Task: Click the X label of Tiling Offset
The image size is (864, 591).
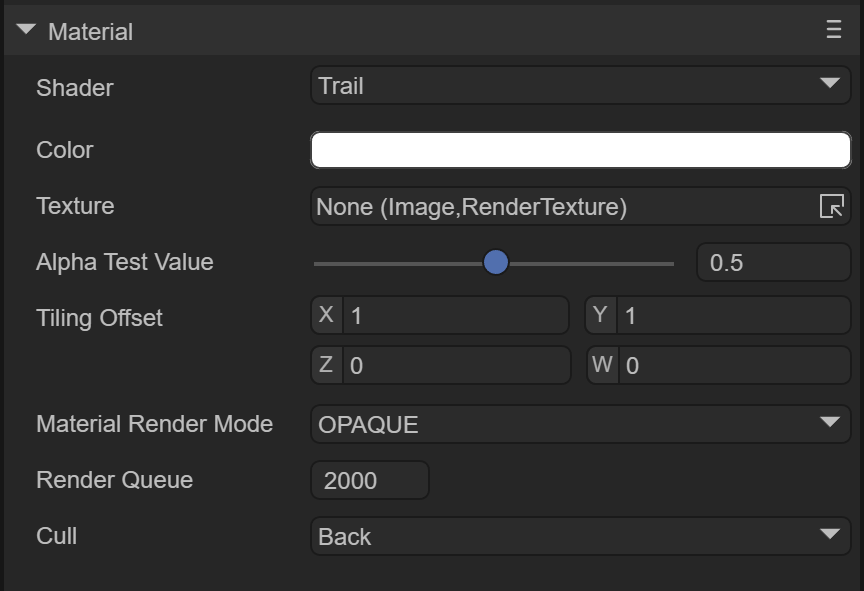Action: tap(326, 315)
